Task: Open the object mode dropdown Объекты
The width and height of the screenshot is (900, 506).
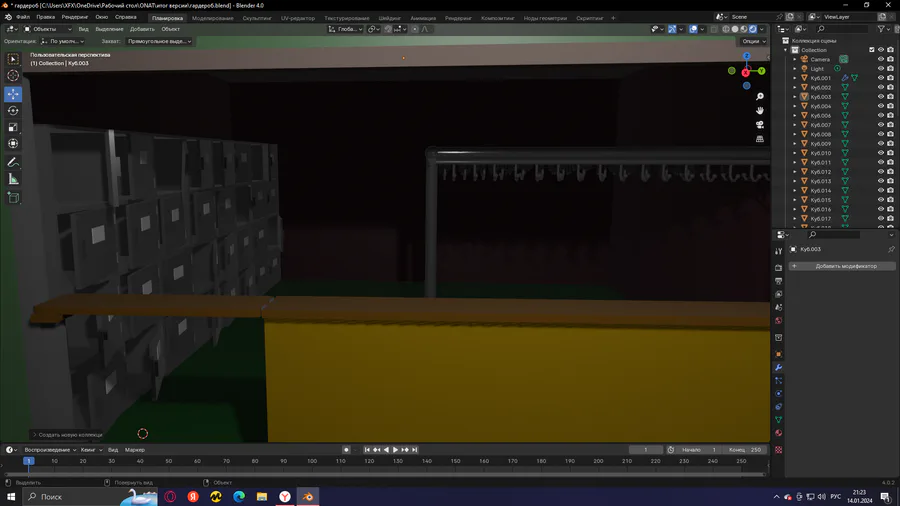Action: pos(48,29)
